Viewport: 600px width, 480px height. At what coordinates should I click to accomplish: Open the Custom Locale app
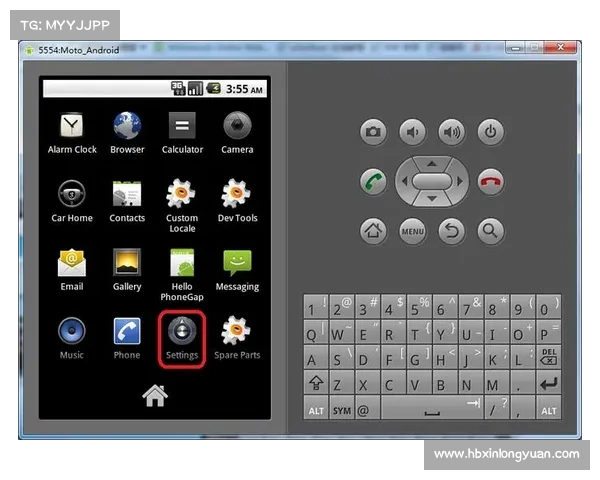(x=182, y=206)
